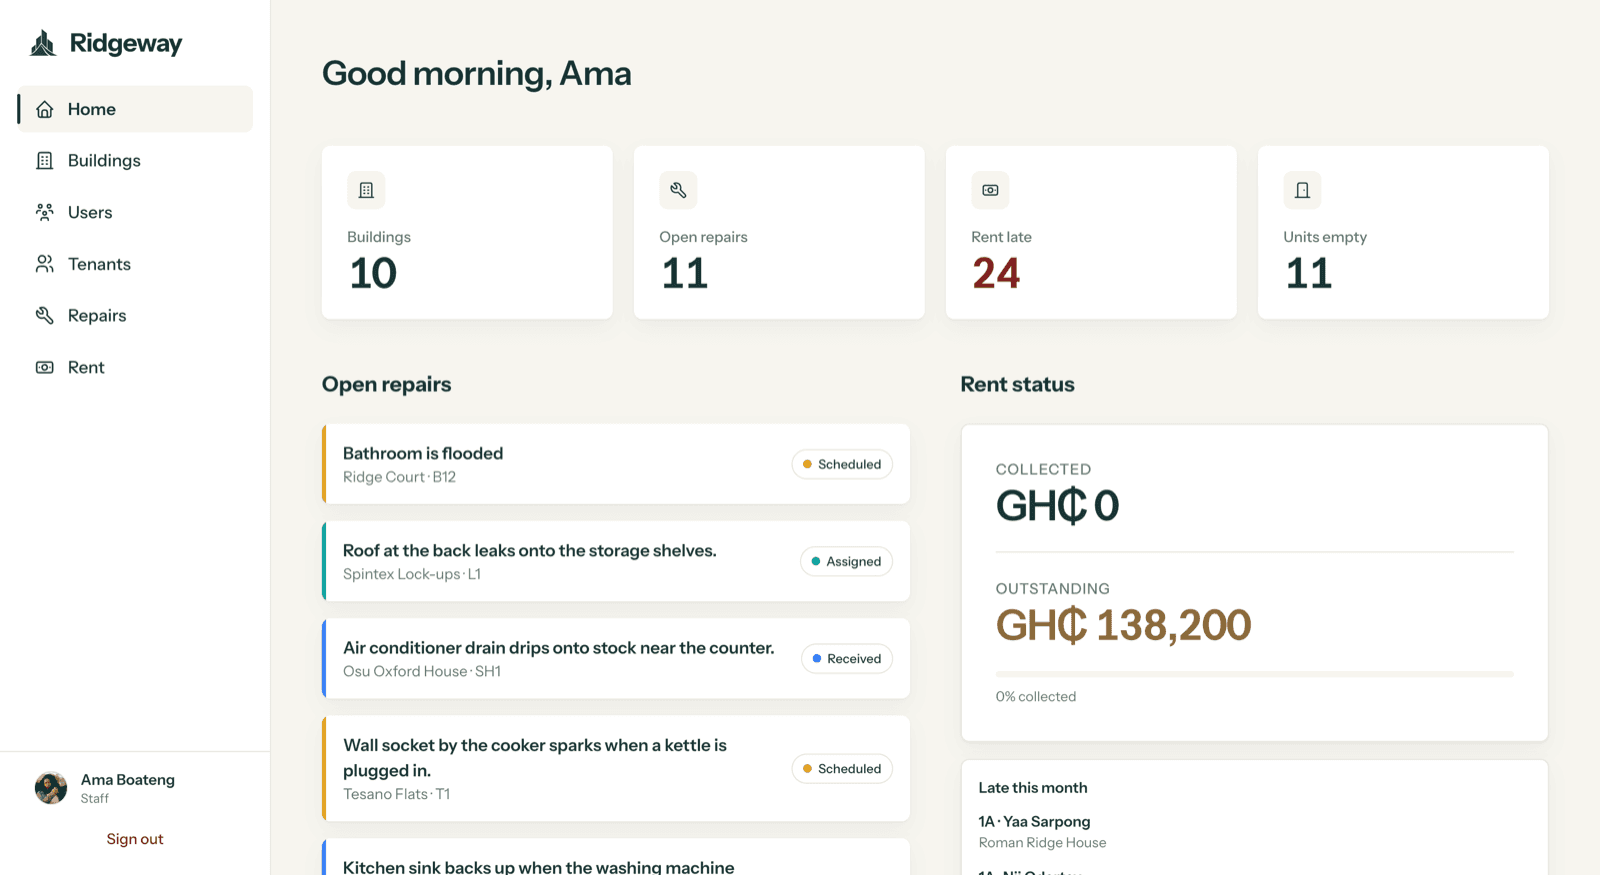Click the 0% collected progress bar
The width and height of the screenshot is (1600, 875).
tap(1254, 674)
